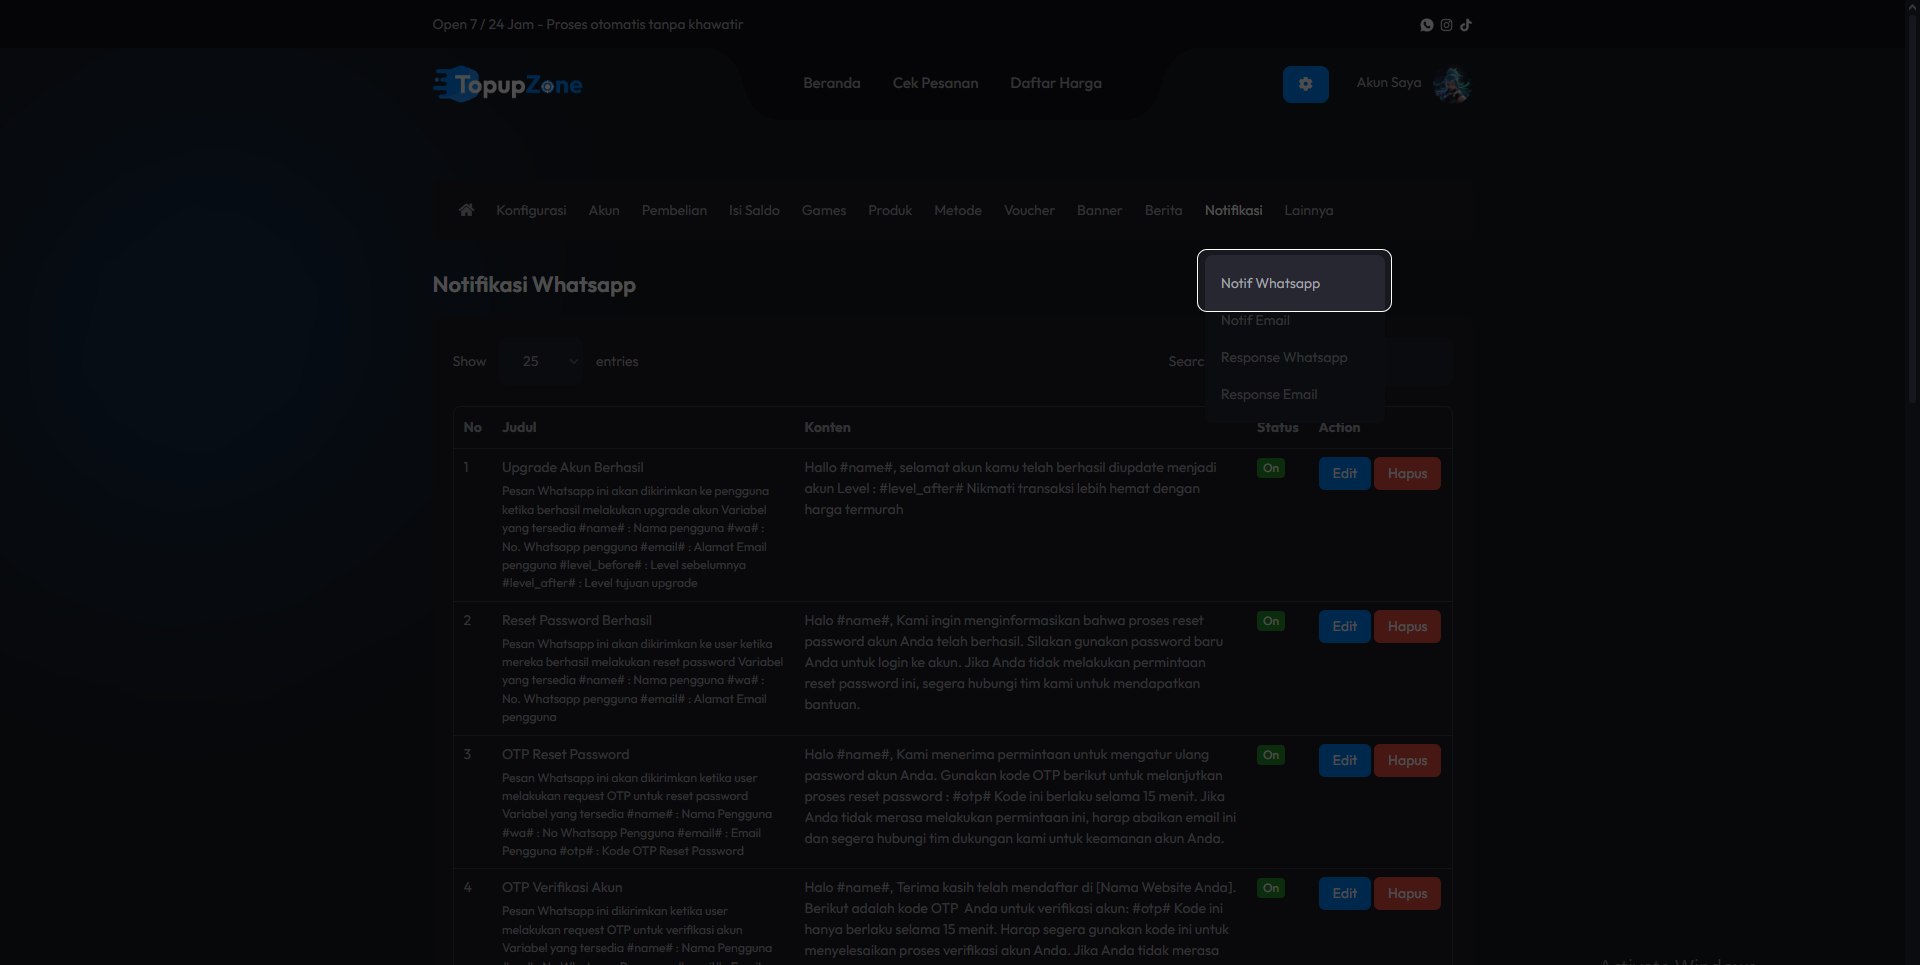Hapus OTP Verifikasi Akun notification
The height and width of the screenshot is (965, 1920).
tap(1407, 893)
